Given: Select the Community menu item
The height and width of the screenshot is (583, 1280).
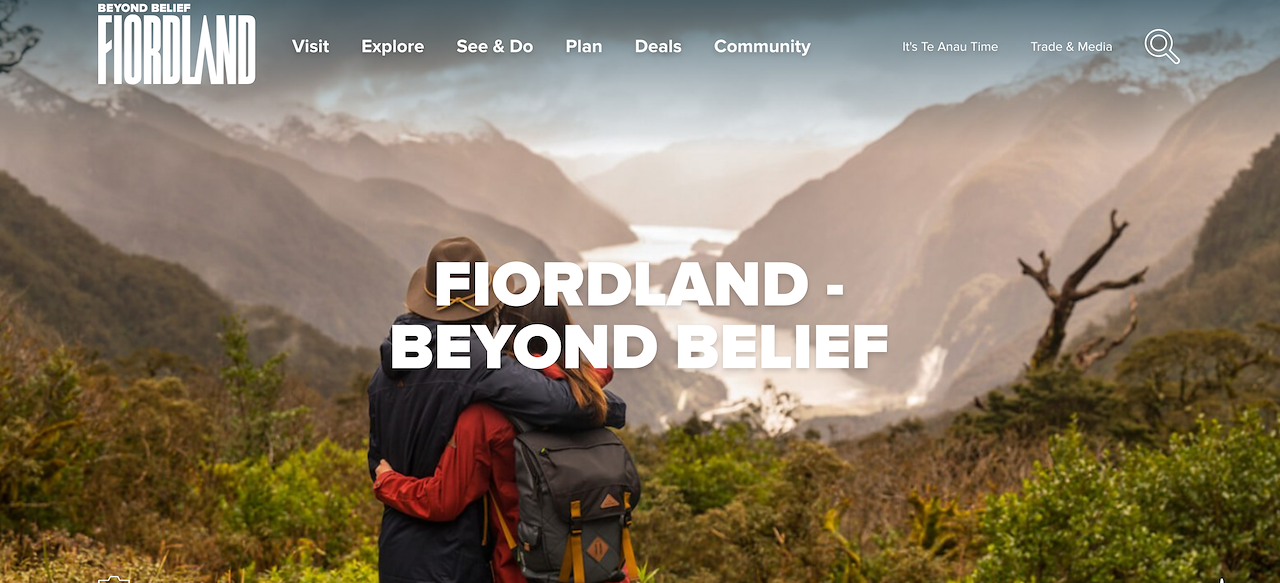Looking at the screenshot, I should (762, 46).
